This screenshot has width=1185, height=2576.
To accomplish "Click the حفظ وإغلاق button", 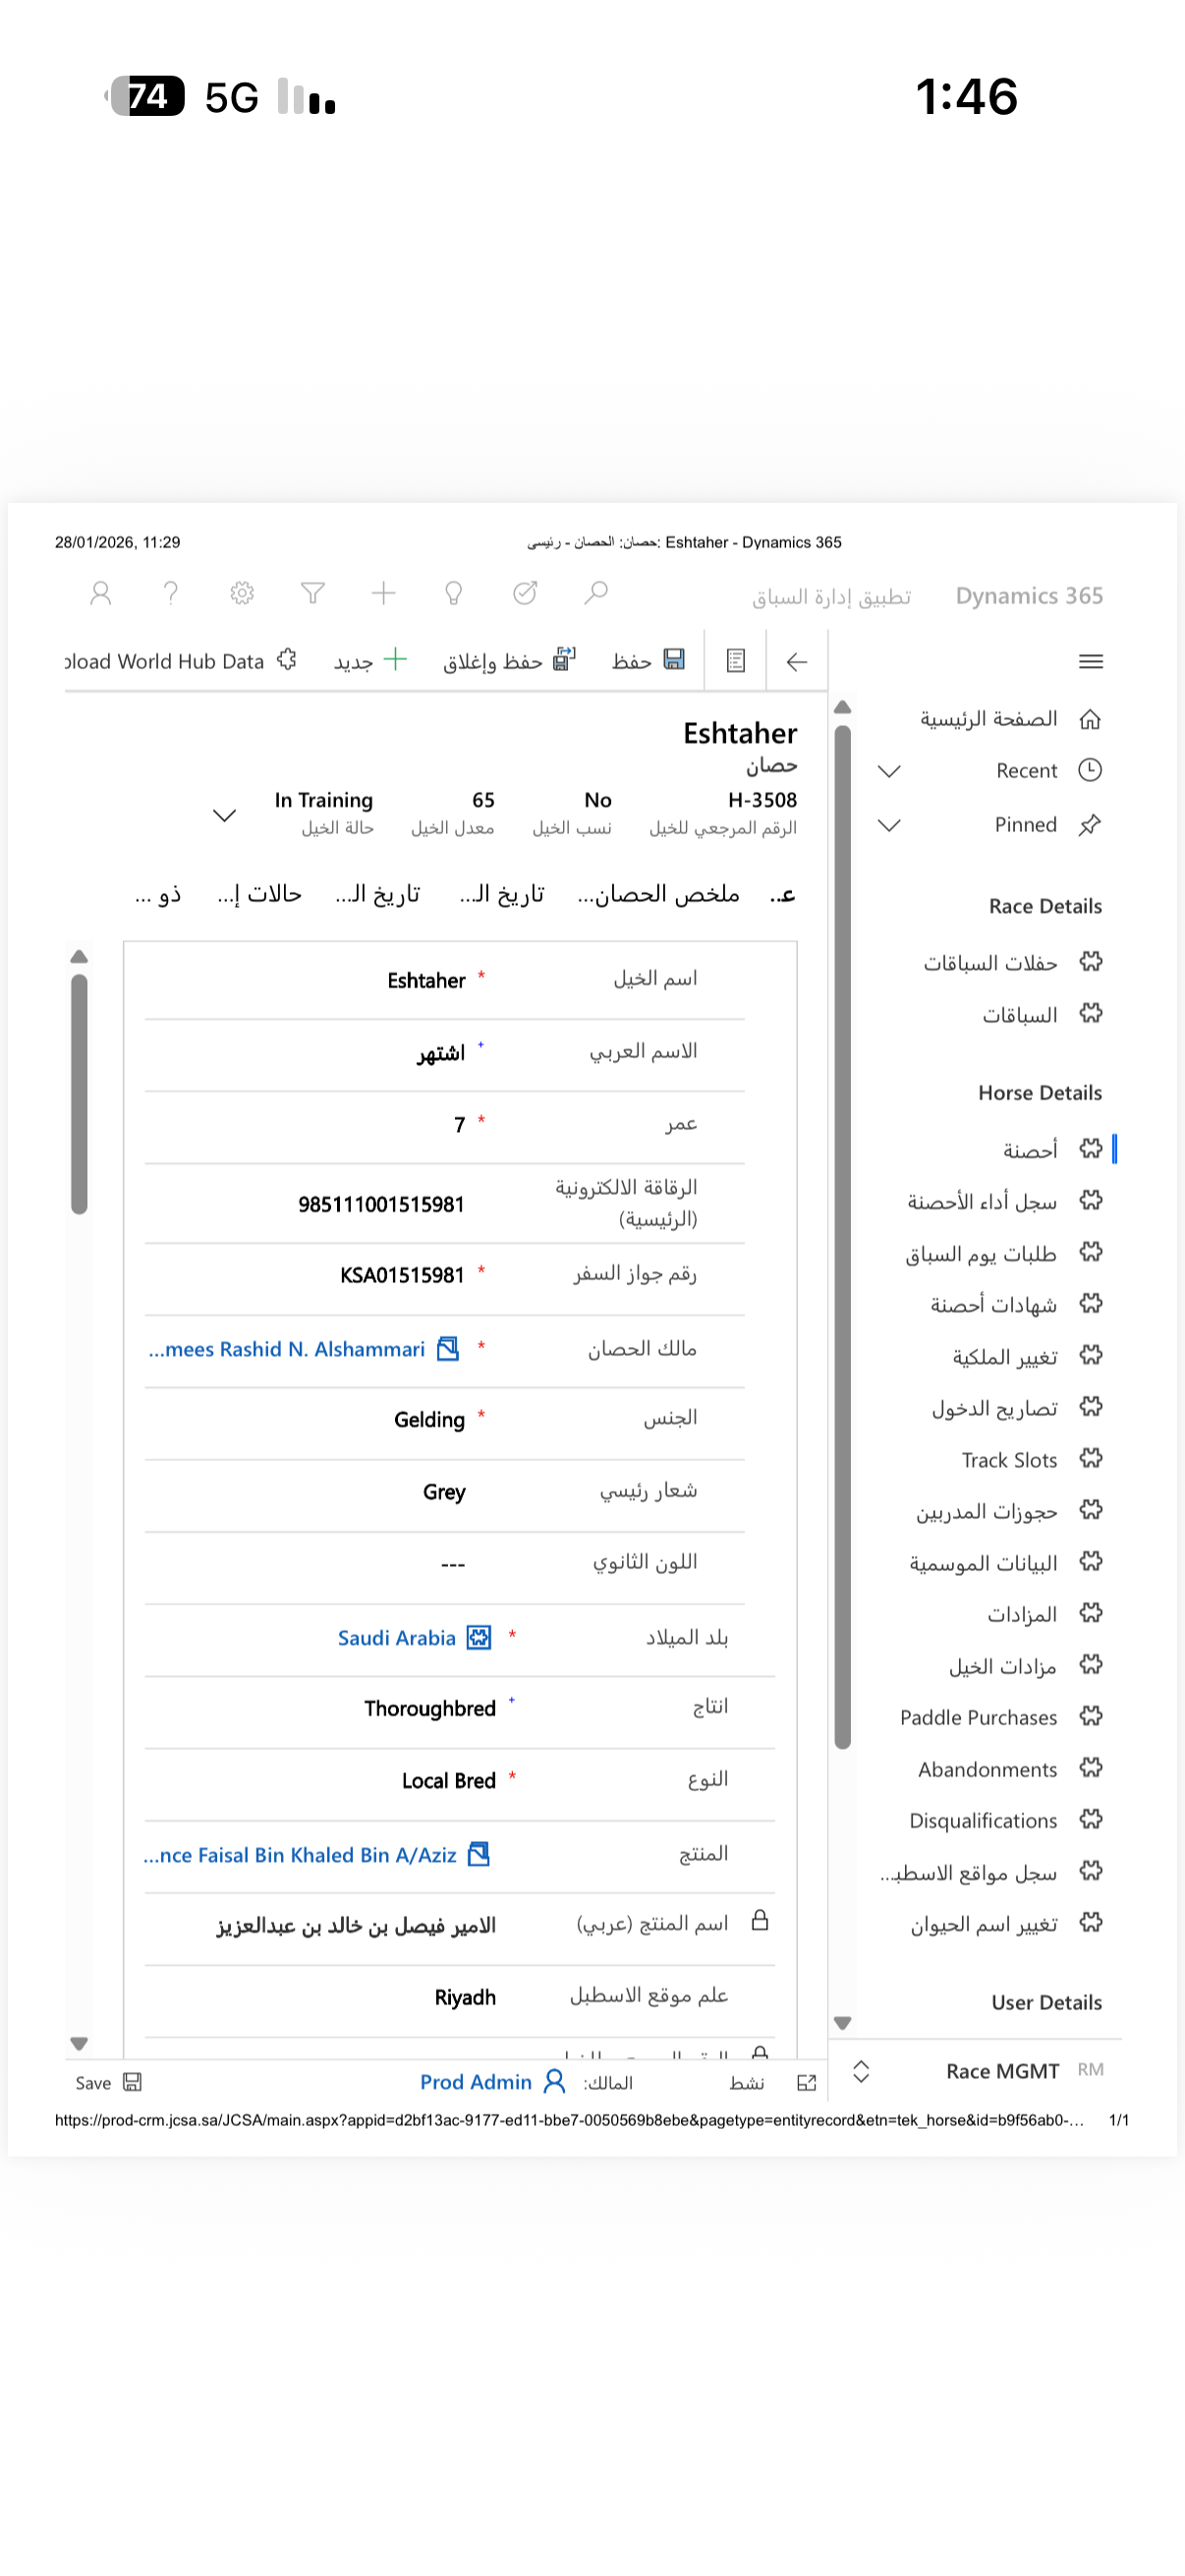I will click(x=509, y=661).
